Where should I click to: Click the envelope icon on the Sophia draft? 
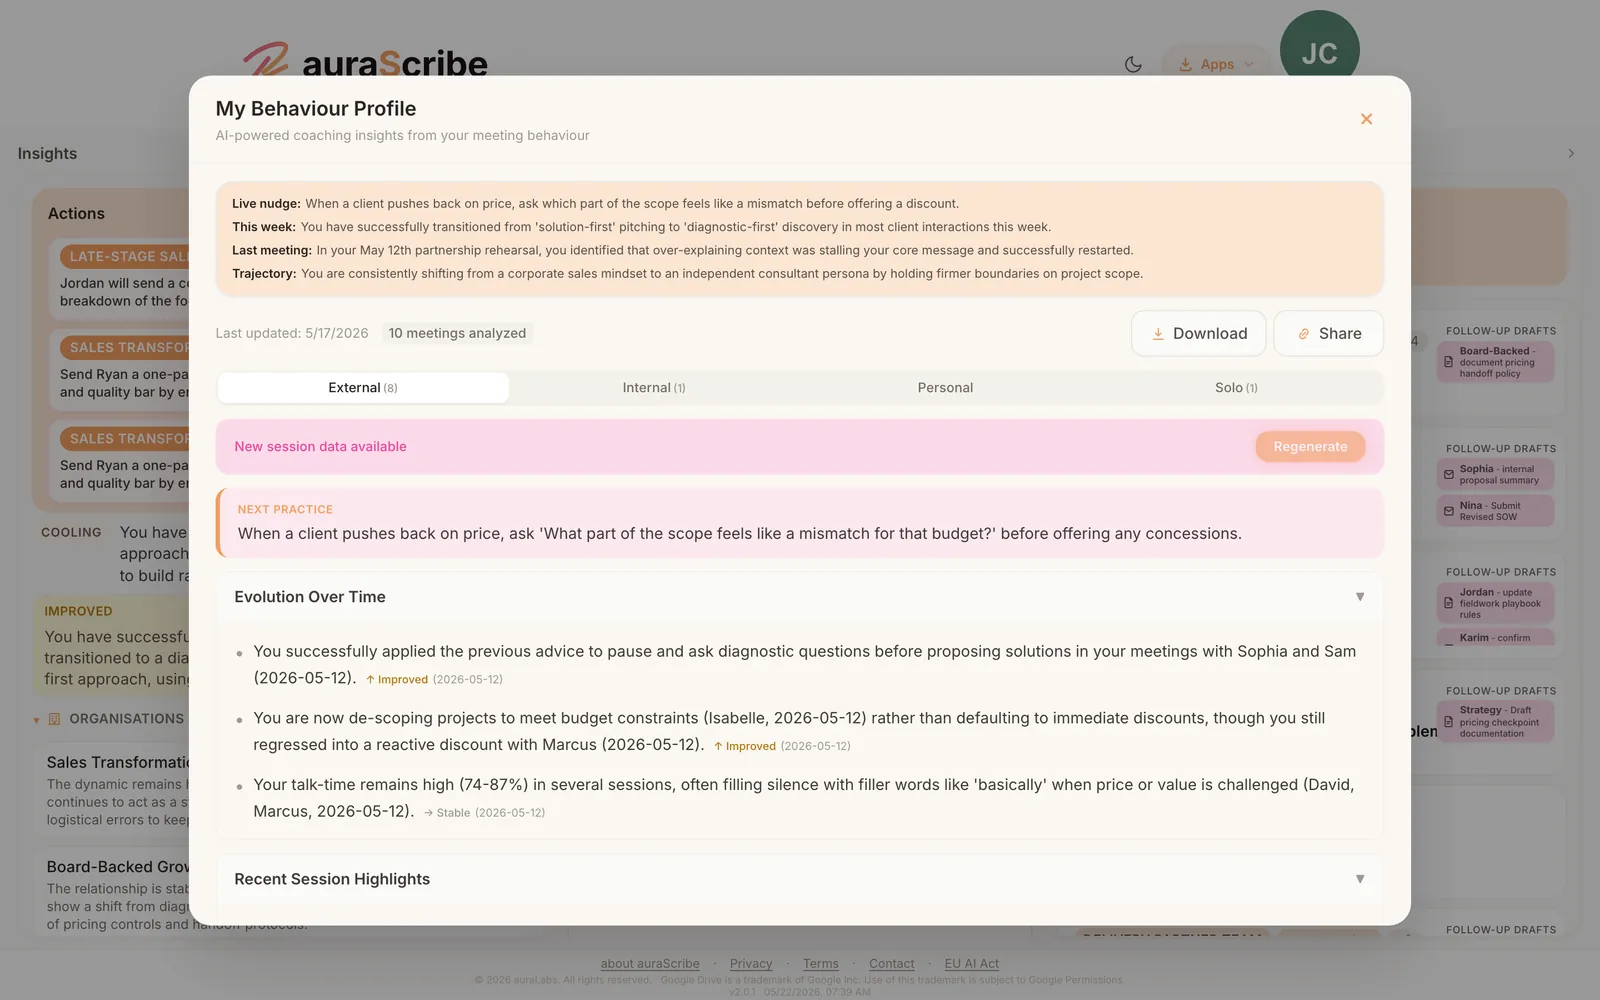tap(1448, 474)
